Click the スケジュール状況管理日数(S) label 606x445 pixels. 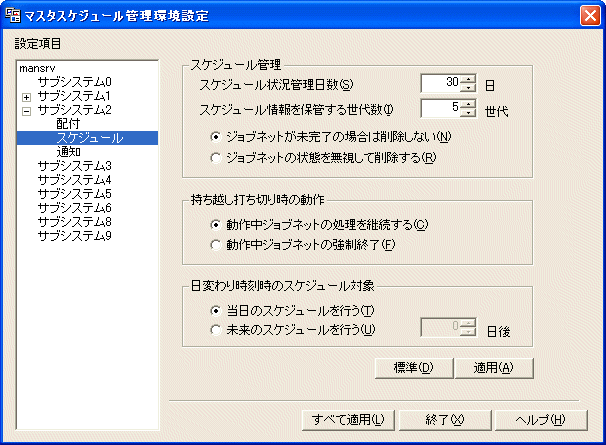276,85
